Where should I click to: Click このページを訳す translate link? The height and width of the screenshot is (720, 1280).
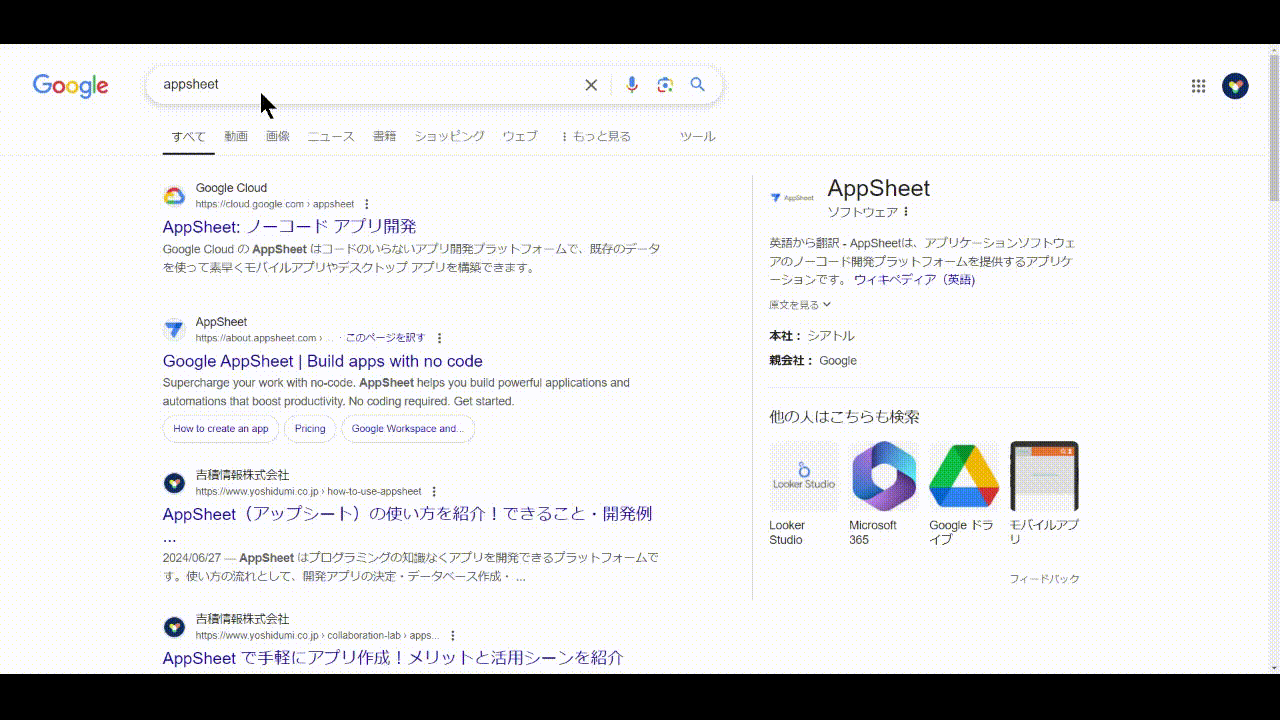tap(385, 338)
